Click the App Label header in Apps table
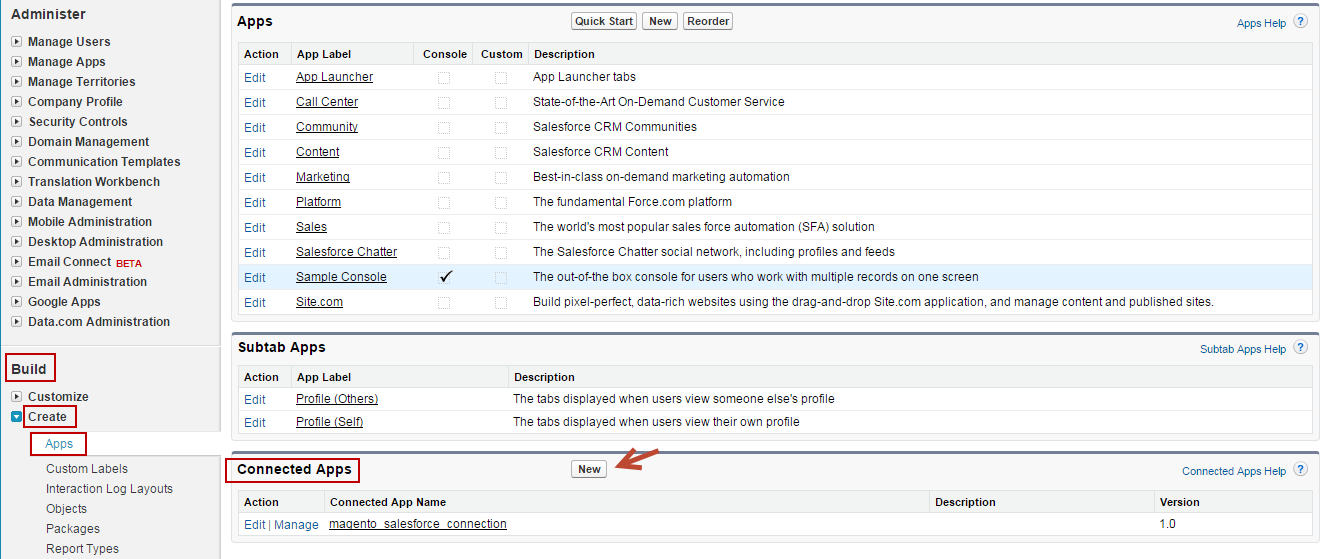 click(x=324, y=54)
